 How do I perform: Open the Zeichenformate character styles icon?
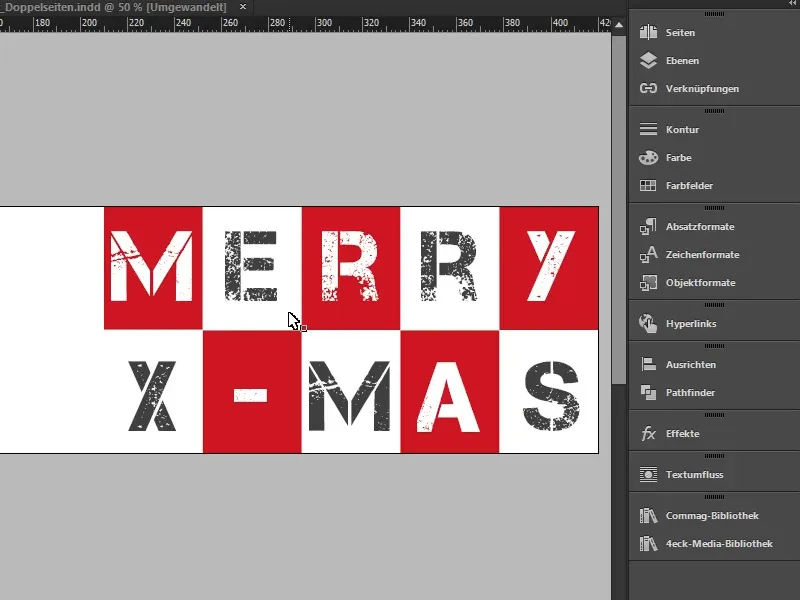(x=648, y=254)
